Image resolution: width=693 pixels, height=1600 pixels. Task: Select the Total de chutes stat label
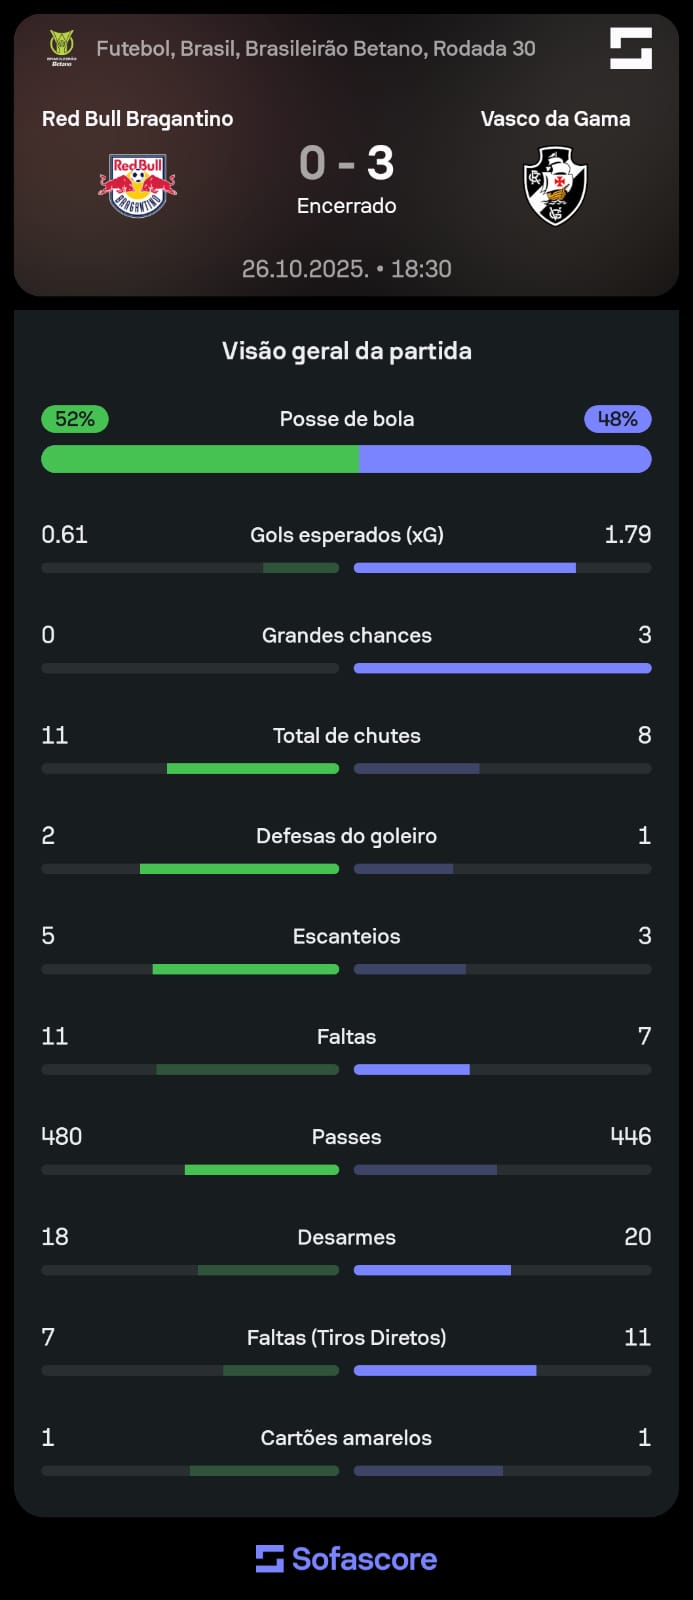coord(346,736)
